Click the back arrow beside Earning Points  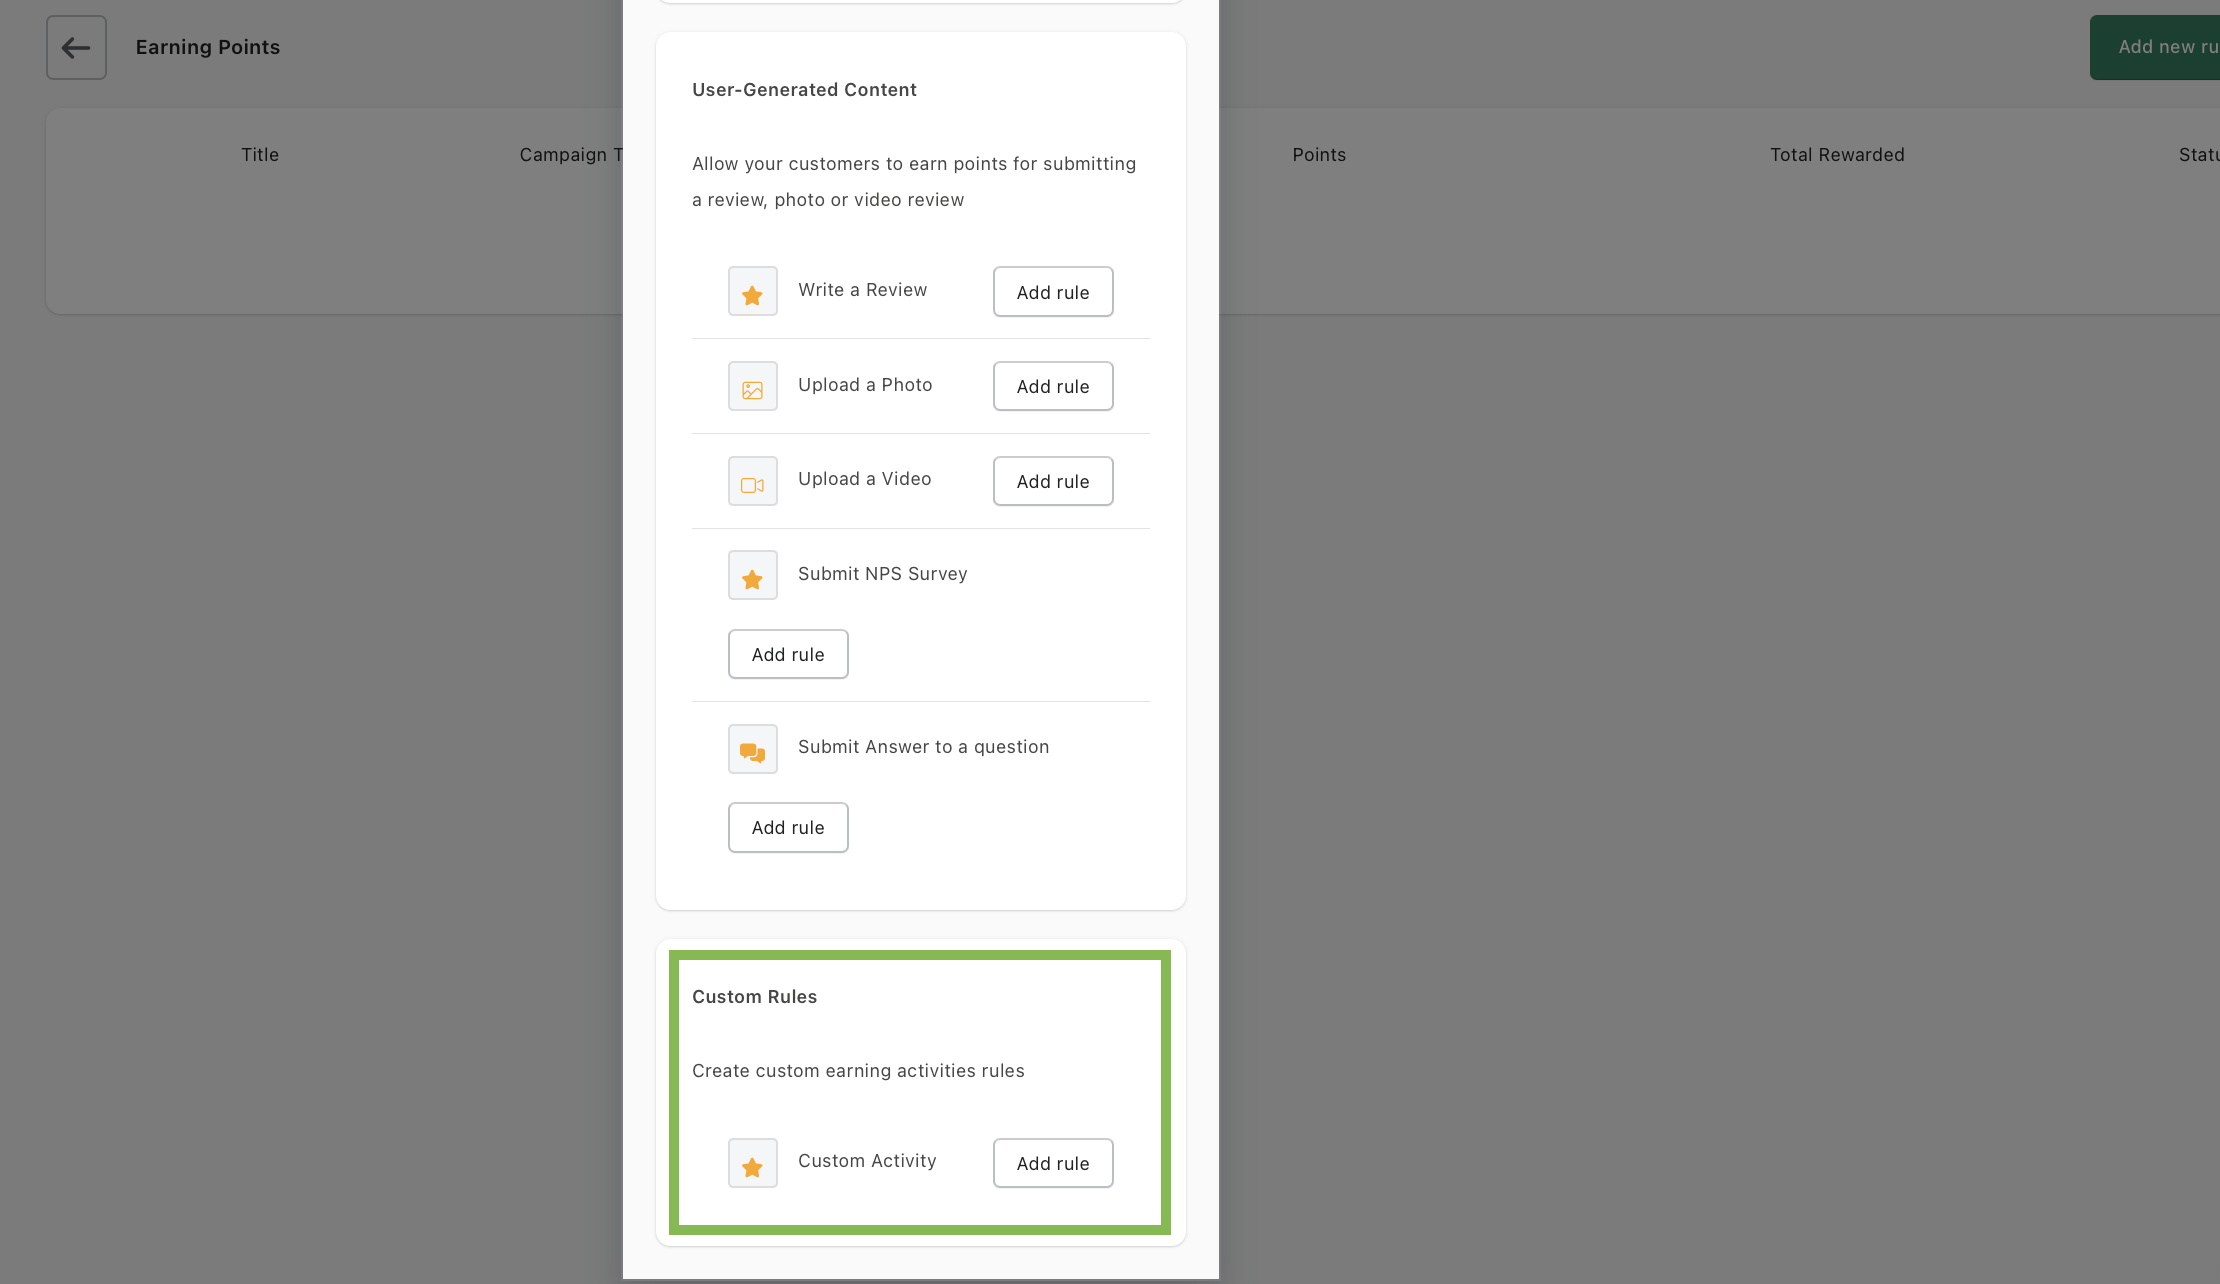tap(76, 47)
